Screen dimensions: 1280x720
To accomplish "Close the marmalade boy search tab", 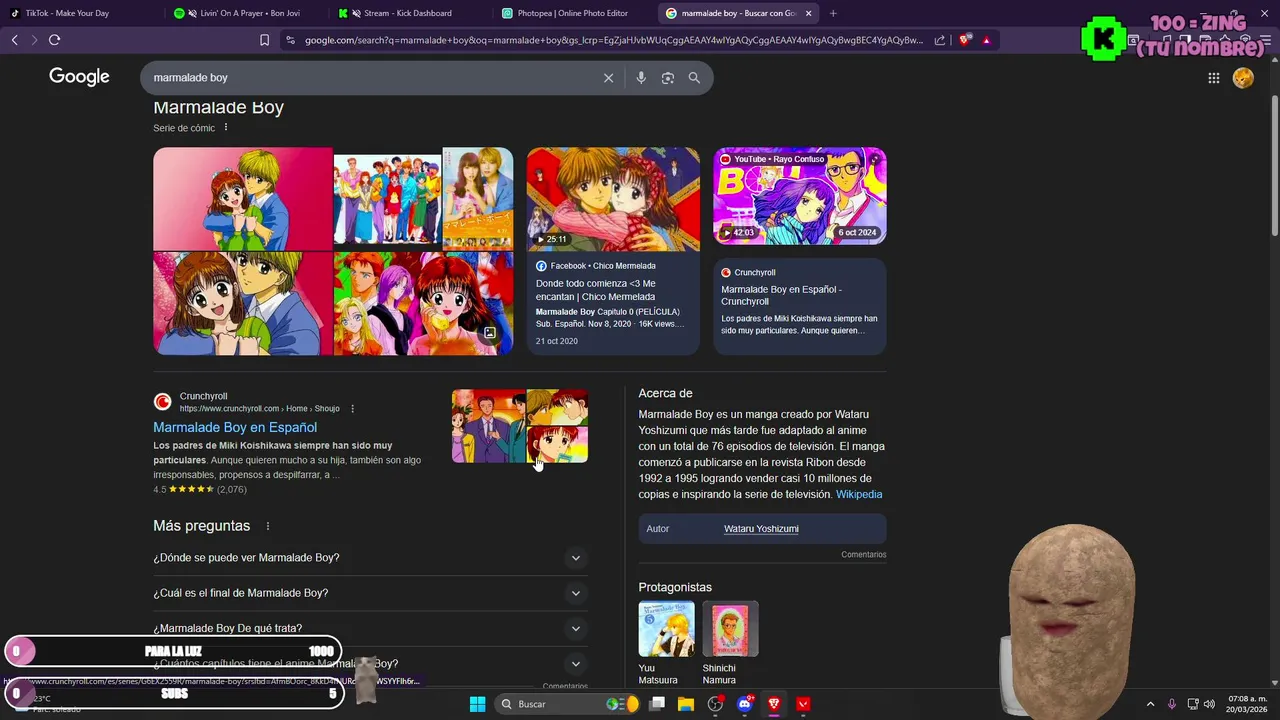I will pos(808,13).
